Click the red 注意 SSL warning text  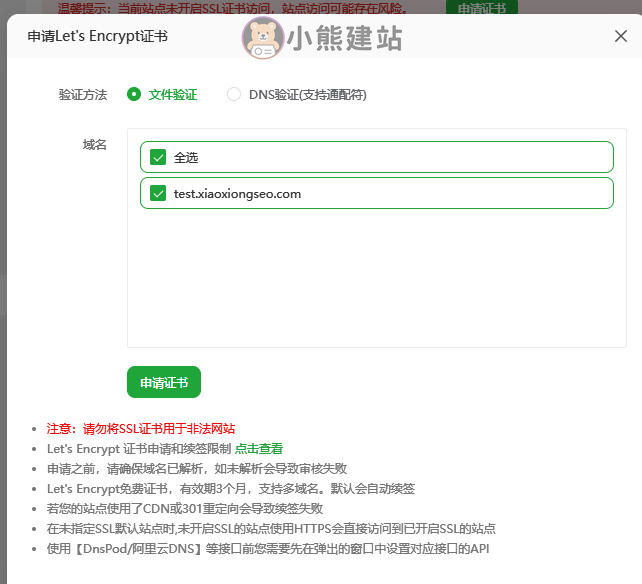coord(141,428)
